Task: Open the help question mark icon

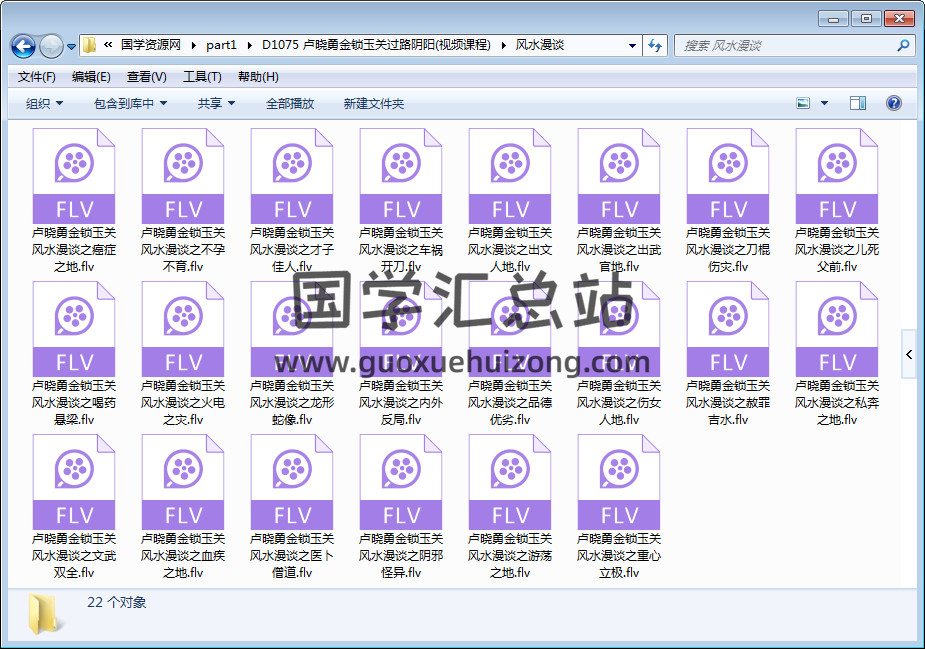Action: 893,103
